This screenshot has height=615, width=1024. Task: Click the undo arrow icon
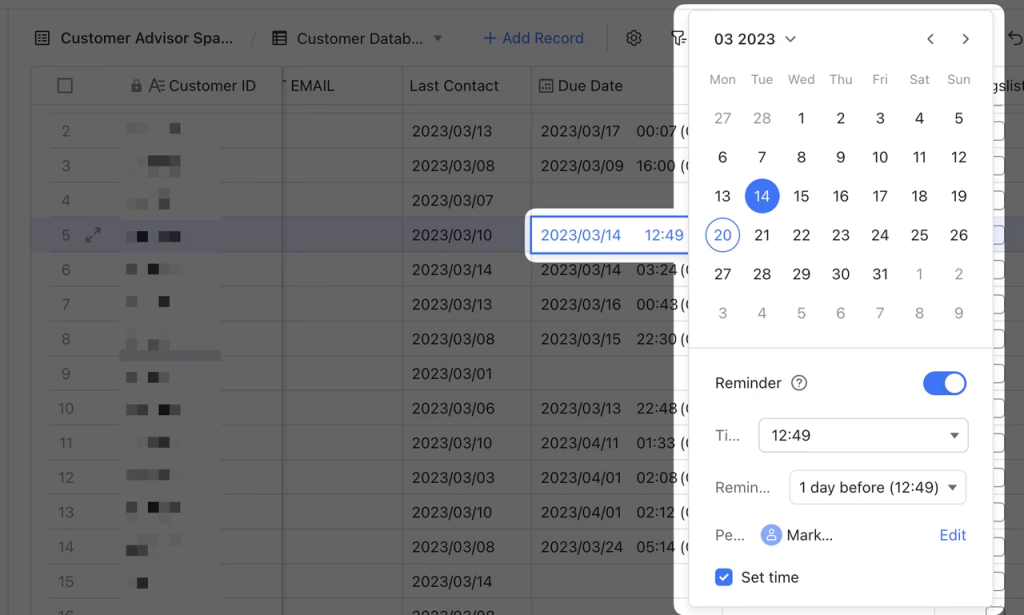[x=1015, y=39]
